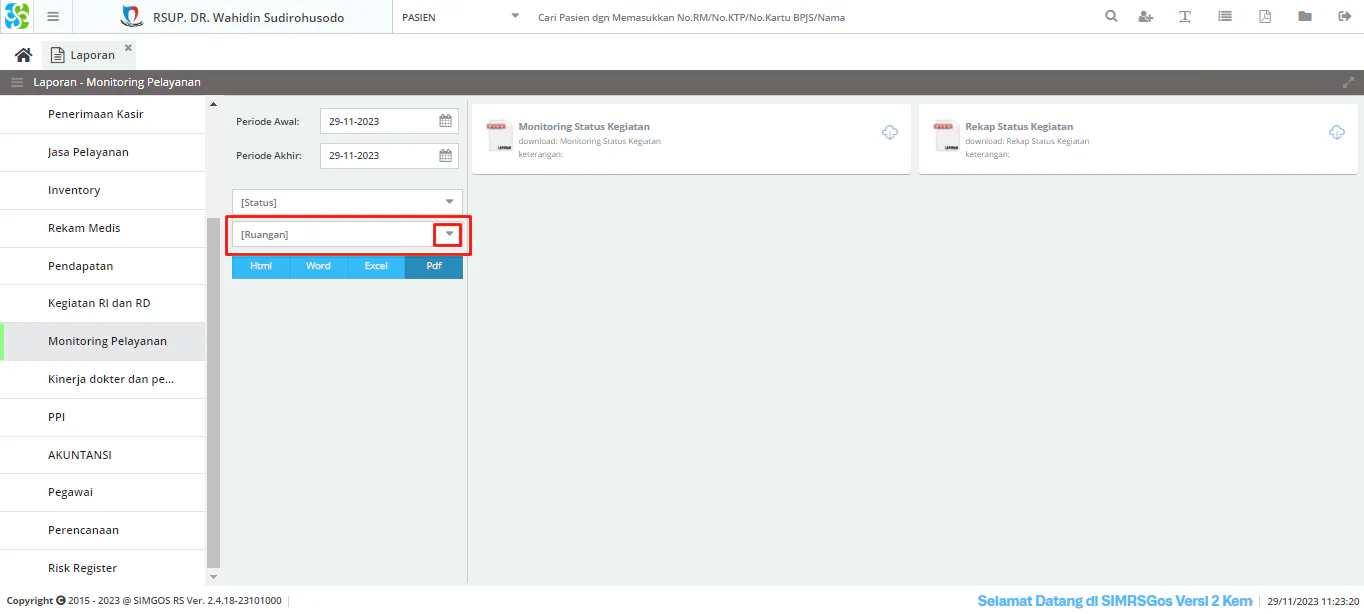Open the Jasa Pelayanan menu

103,152
